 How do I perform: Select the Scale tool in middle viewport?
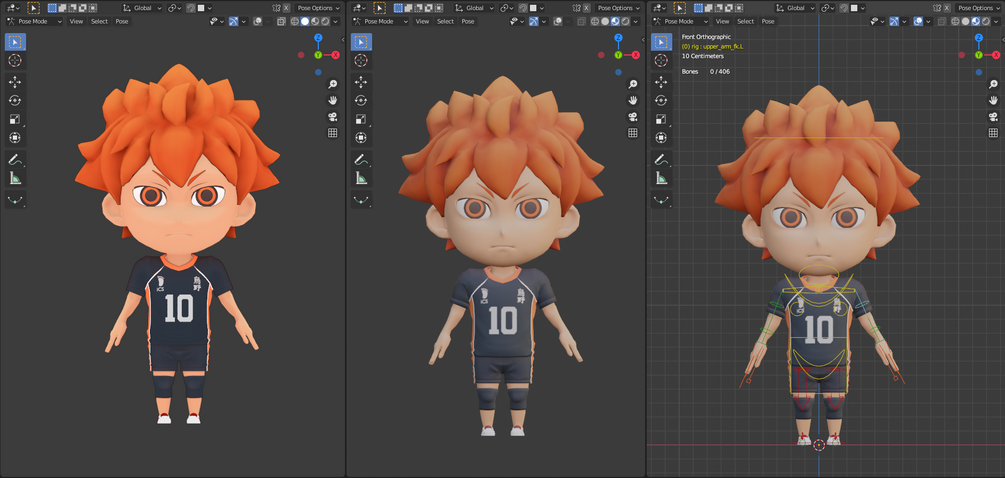pos(361,119)
